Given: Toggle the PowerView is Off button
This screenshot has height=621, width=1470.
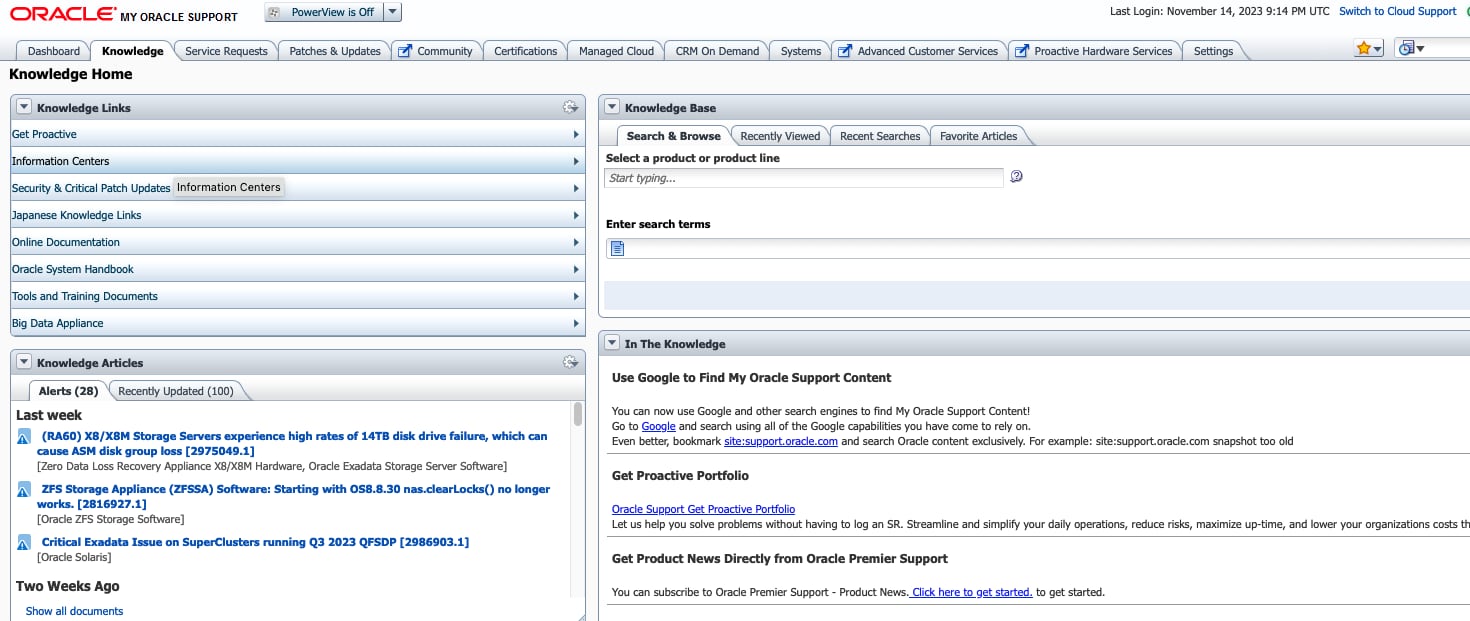Looking at the screenshot, I should pyautogui.click(x=324, y=12).
